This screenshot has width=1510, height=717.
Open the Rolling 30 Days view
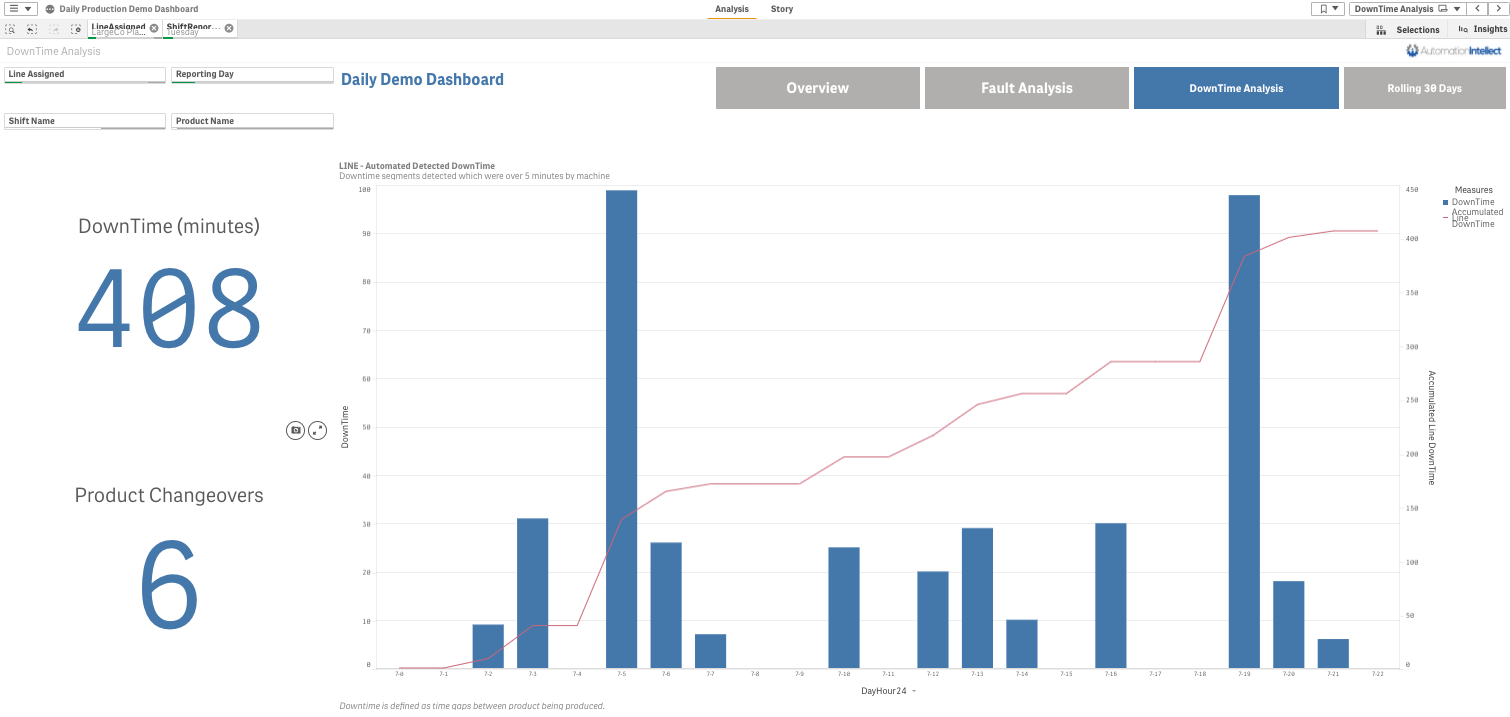coord(1423,88)
